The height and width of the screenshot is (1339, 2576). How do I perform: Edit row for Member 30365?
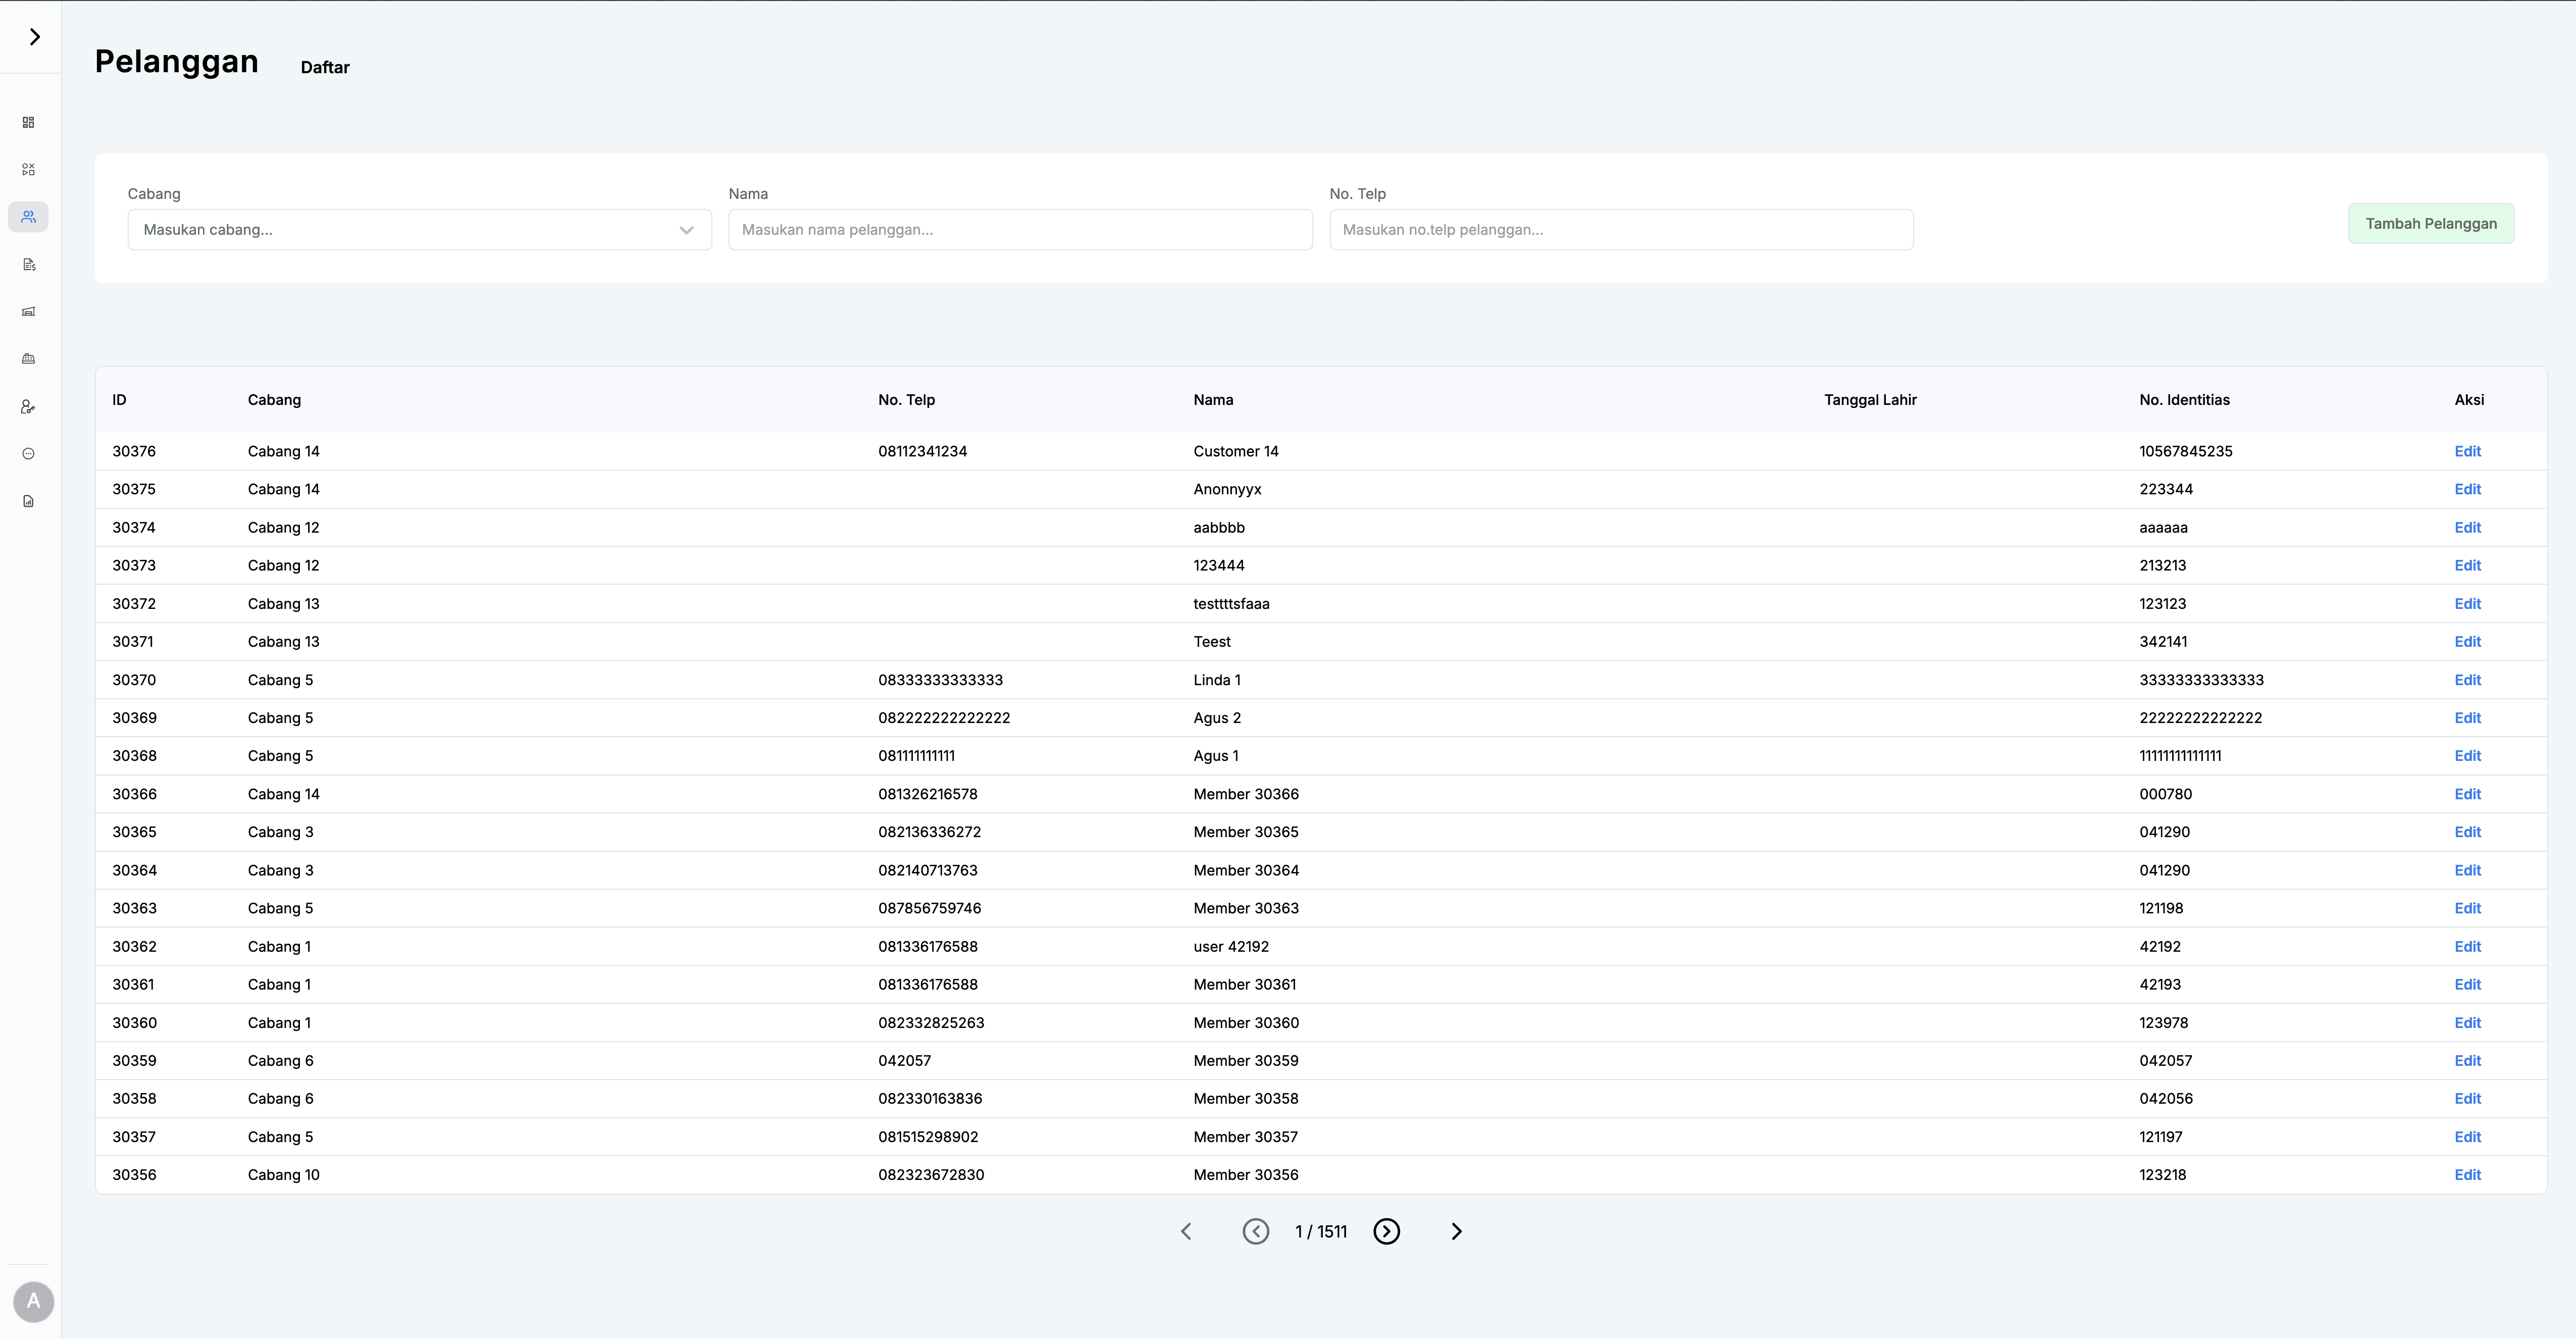[2467, 832]
